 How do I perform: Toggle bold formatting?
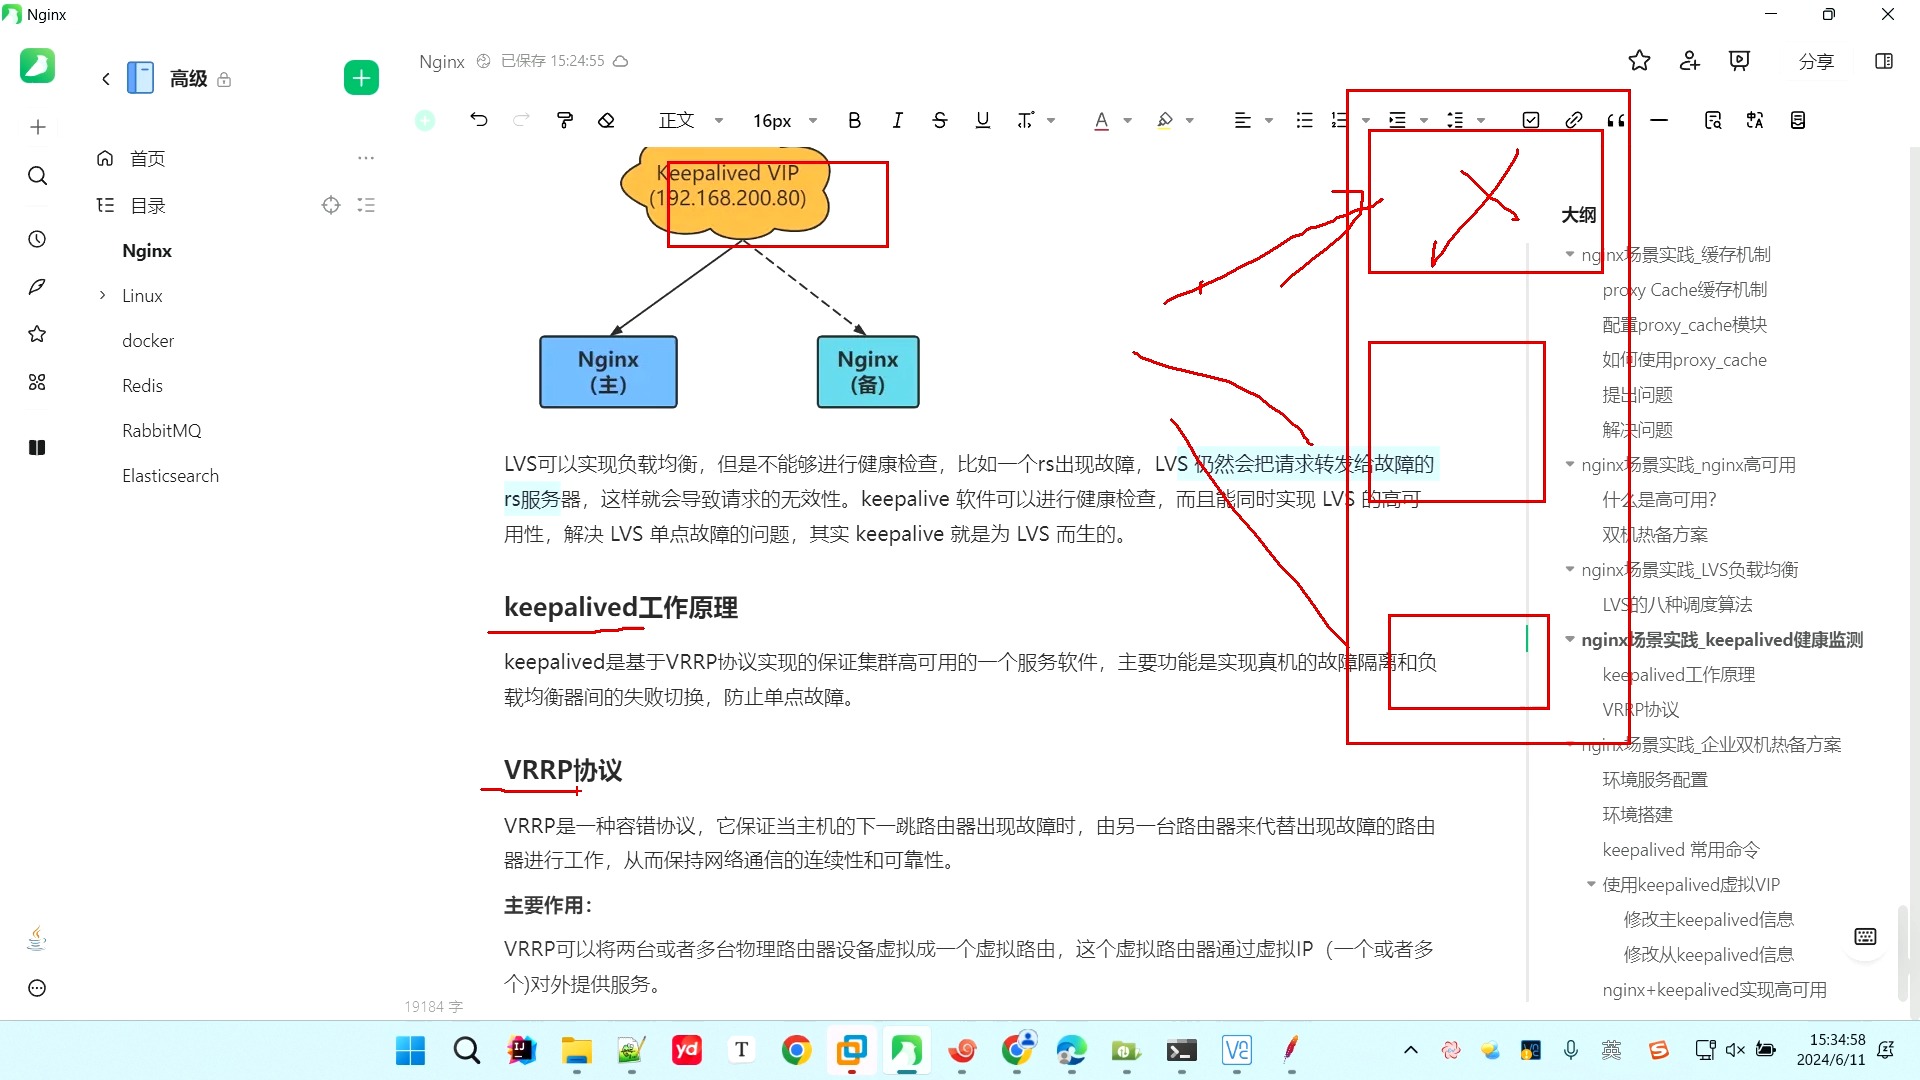point(854,120)
